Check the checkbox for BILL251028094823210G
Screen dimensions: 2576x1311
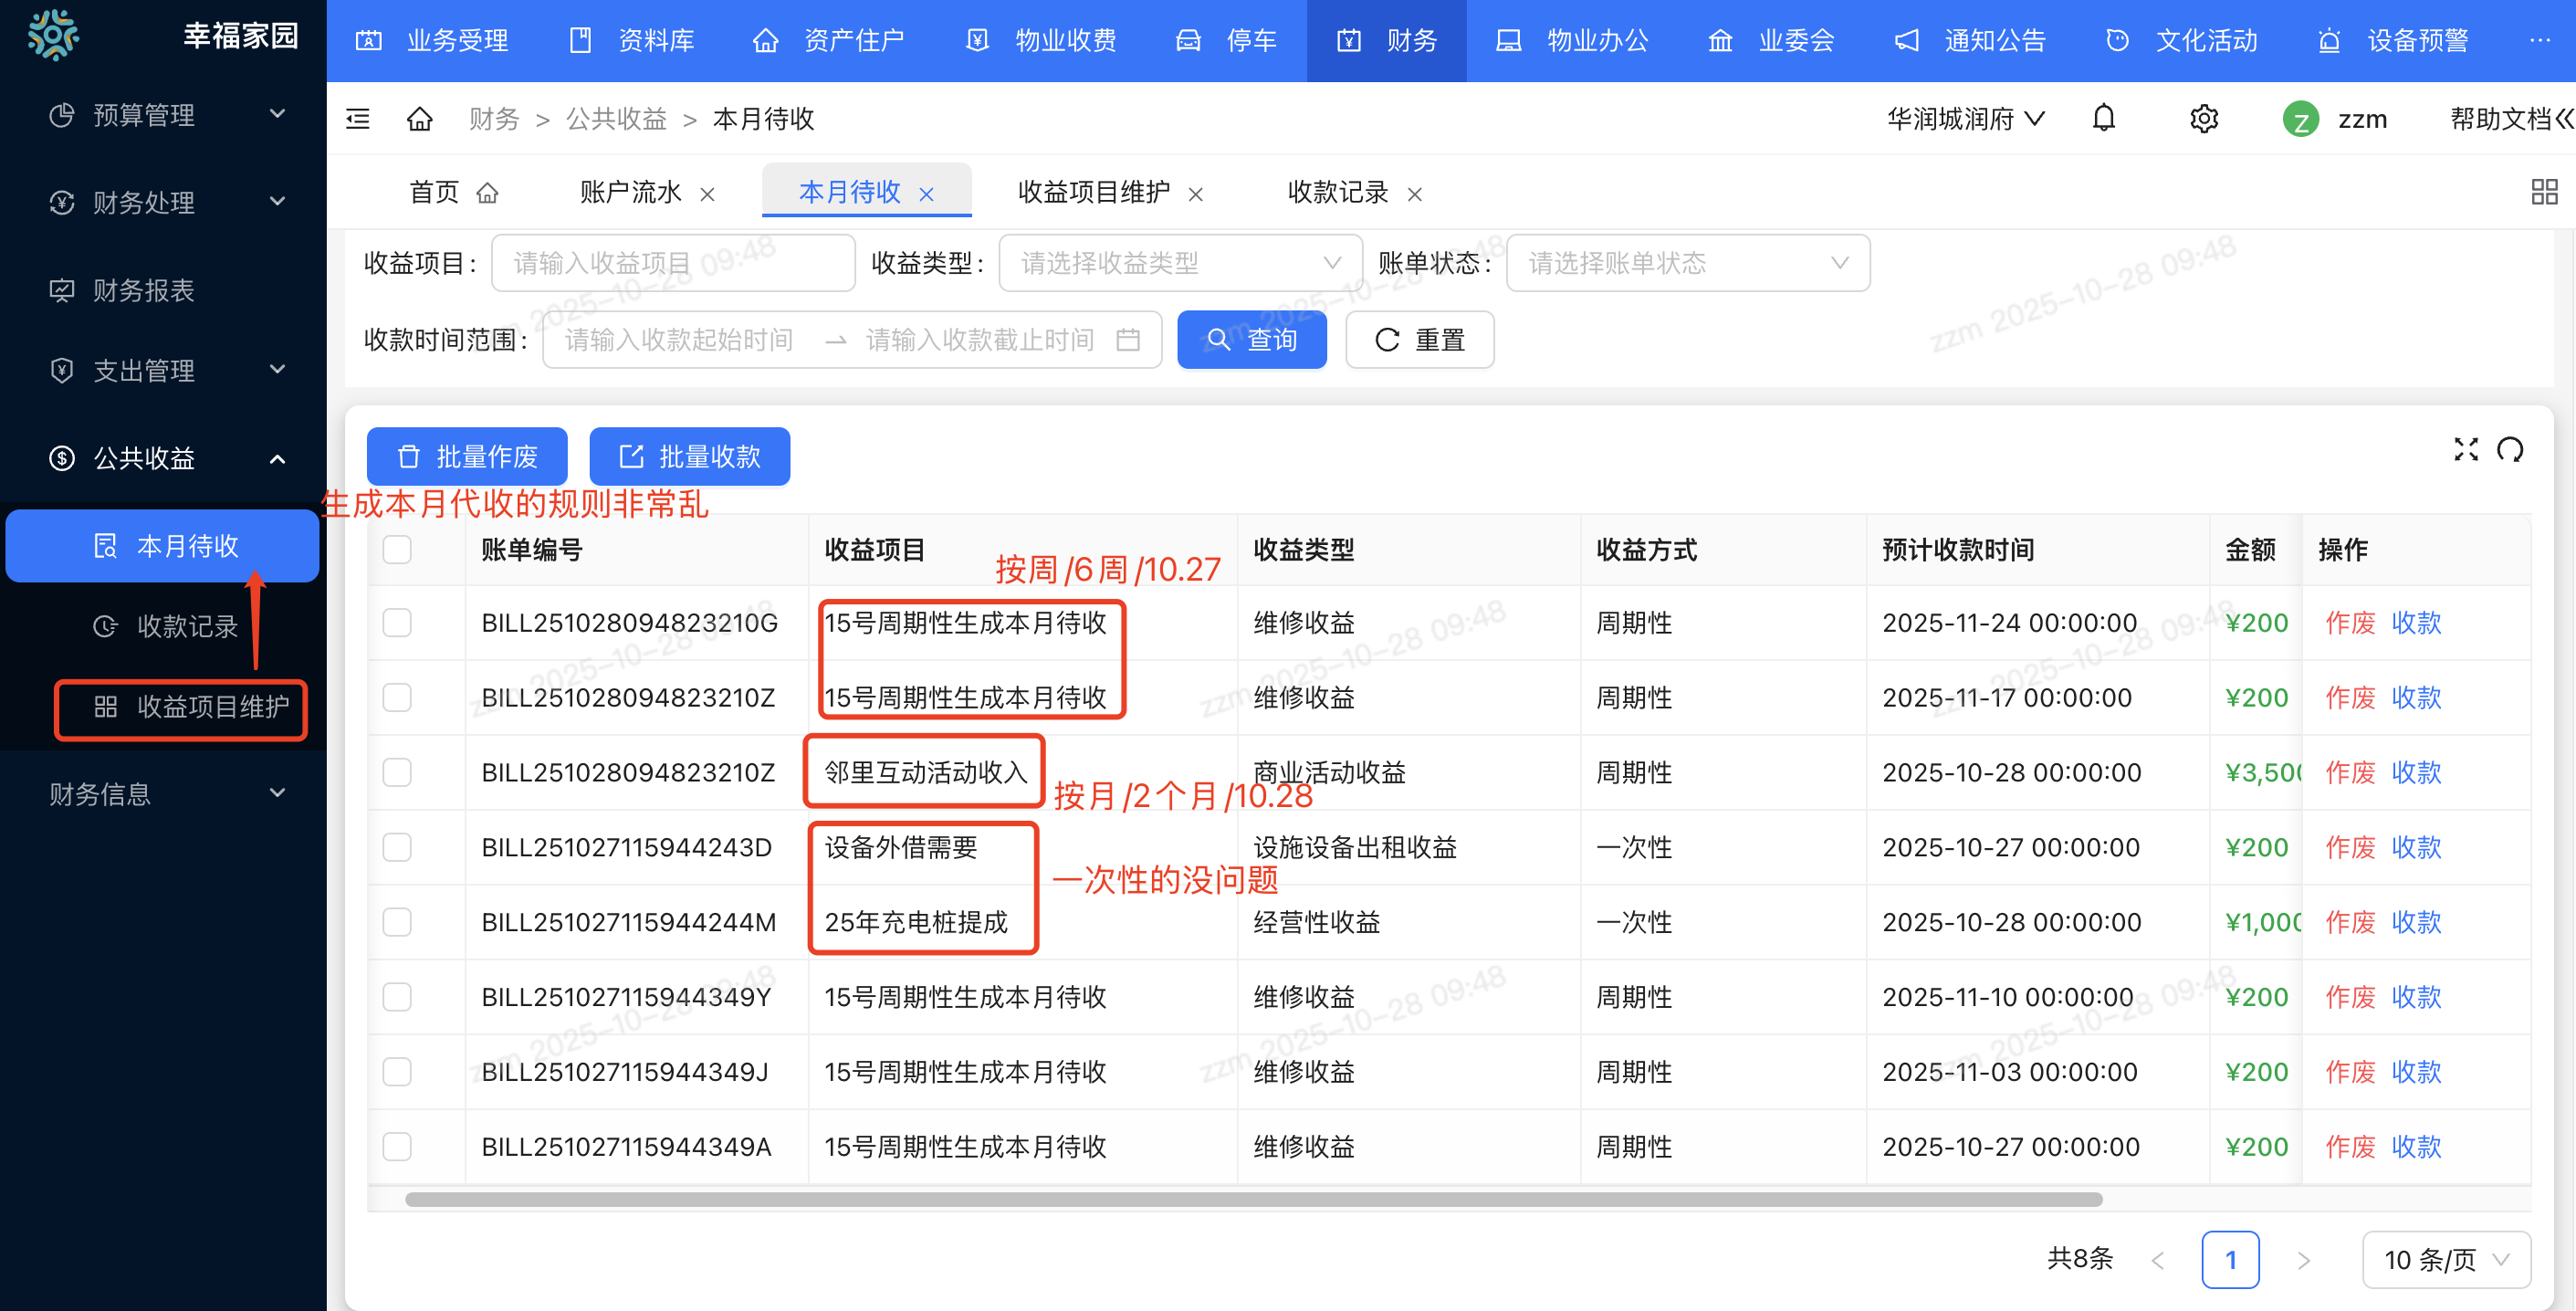point(396,622)
